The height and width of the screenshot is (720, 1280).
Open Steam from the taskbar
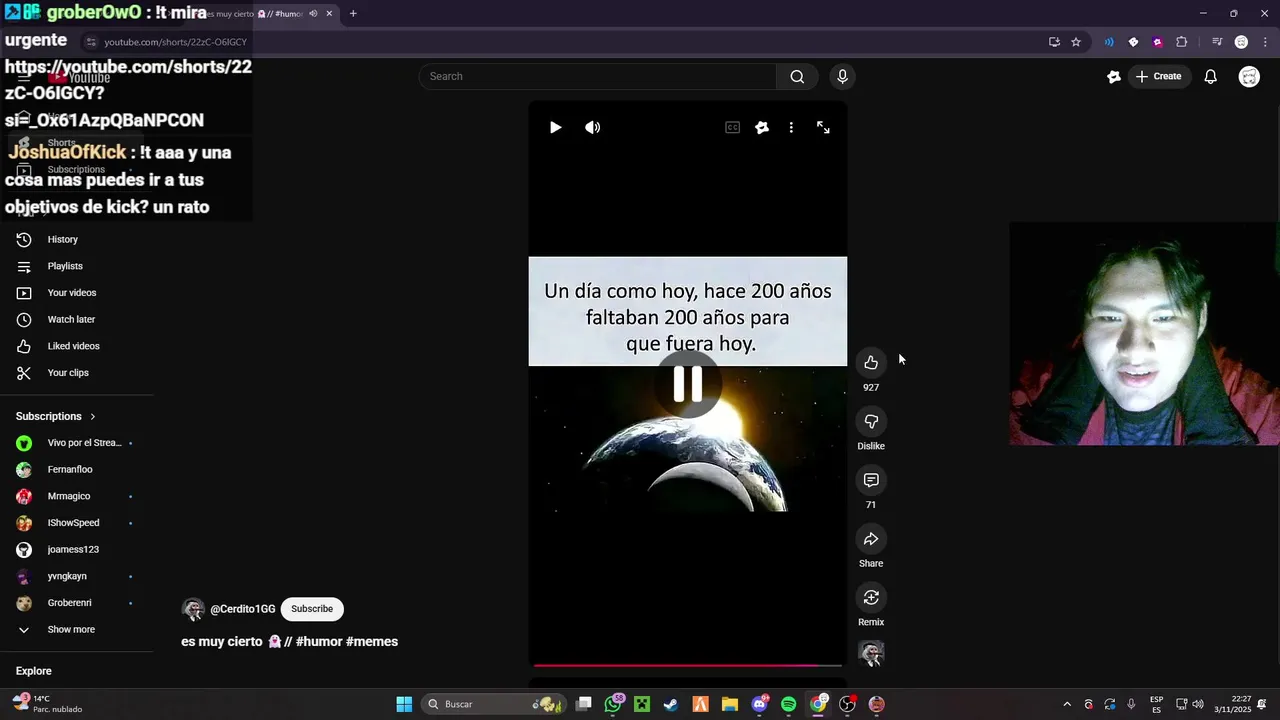pos(671,704)
